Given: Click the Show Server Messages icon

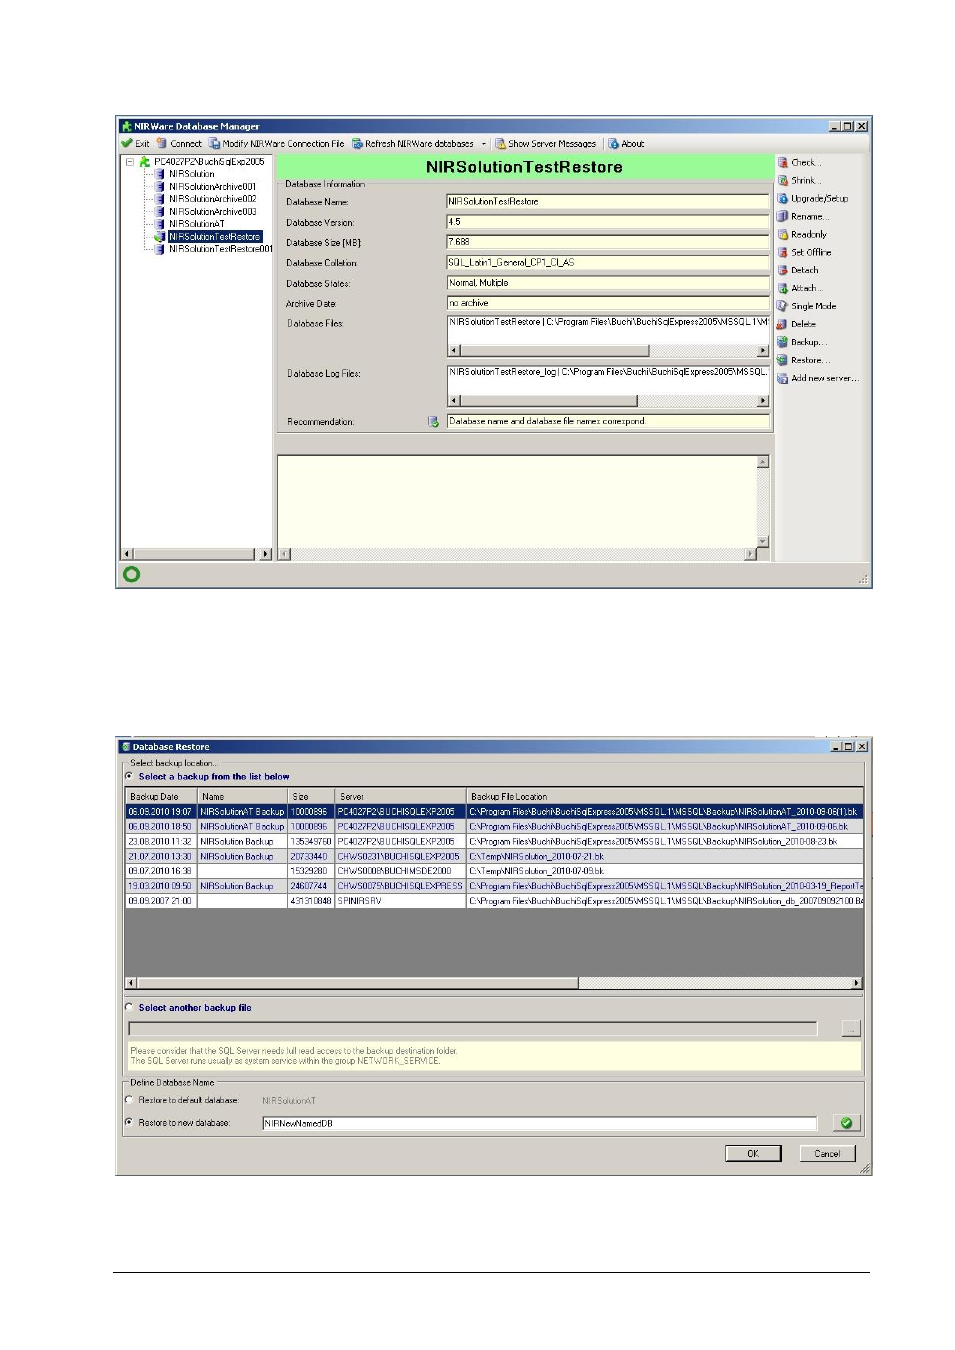Looking at the screenshot, I should [500, 144].
